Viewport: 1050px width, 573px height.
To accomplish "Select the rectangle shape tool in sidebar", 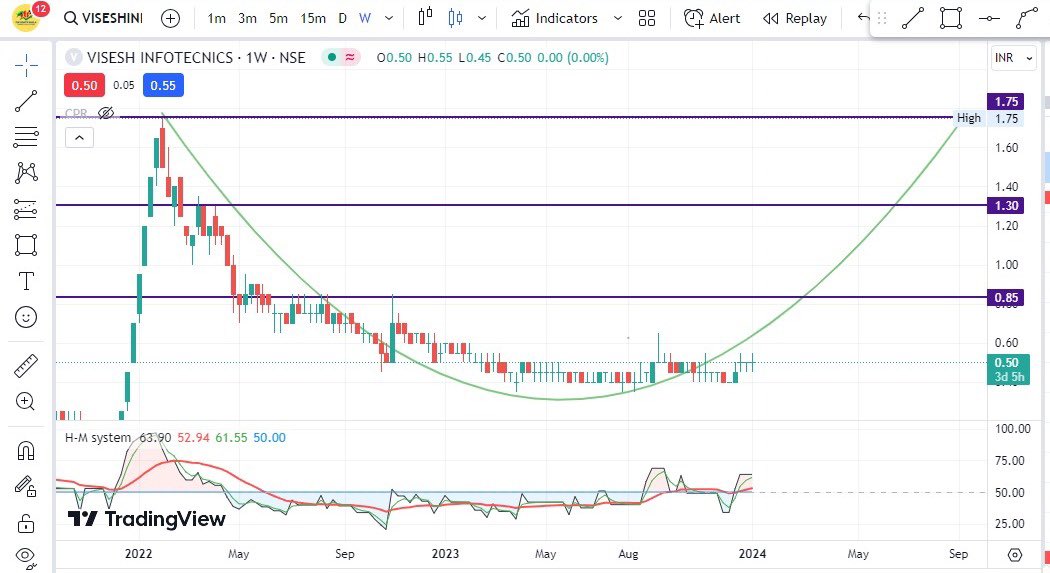I will [x=26, y=245].
